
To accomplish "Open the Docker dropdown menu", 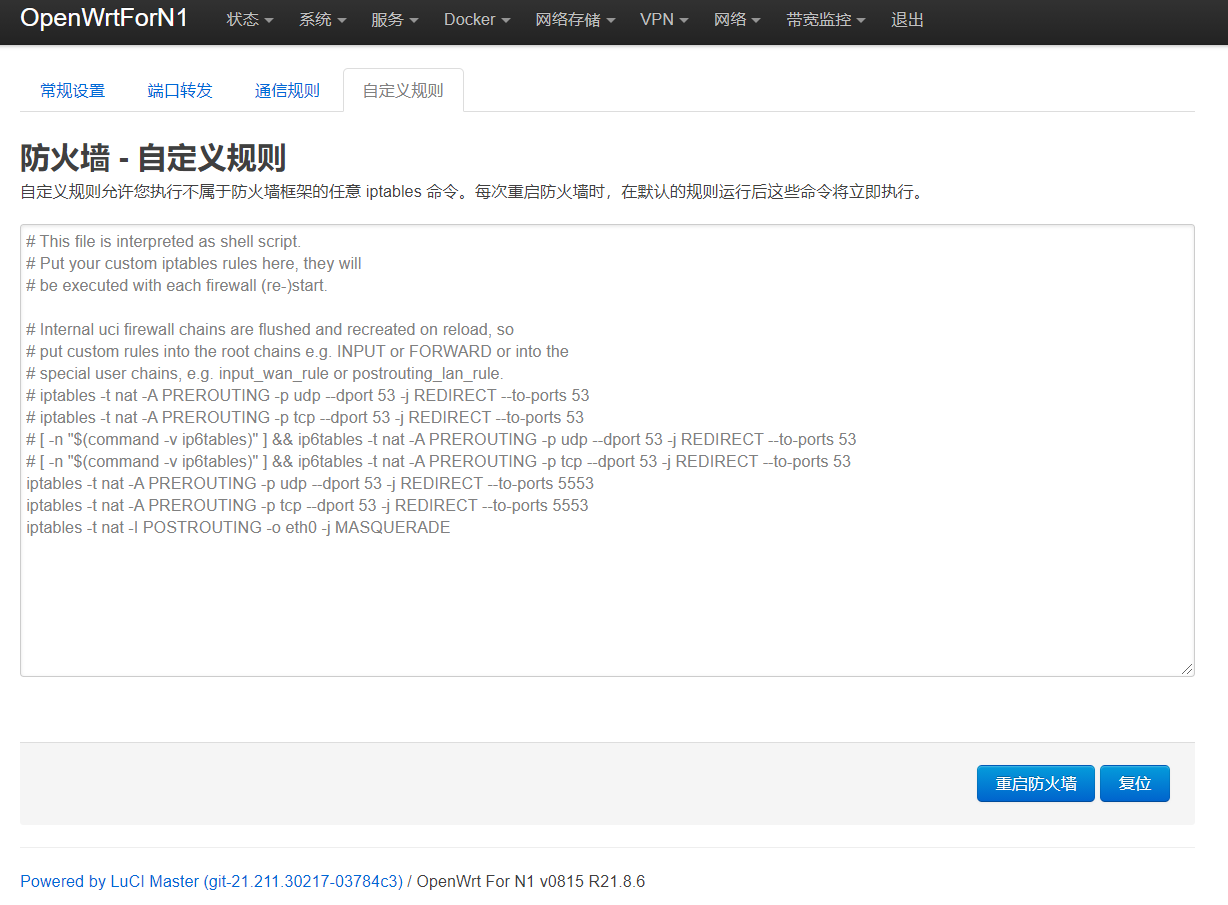I will (x=477, y=20).
